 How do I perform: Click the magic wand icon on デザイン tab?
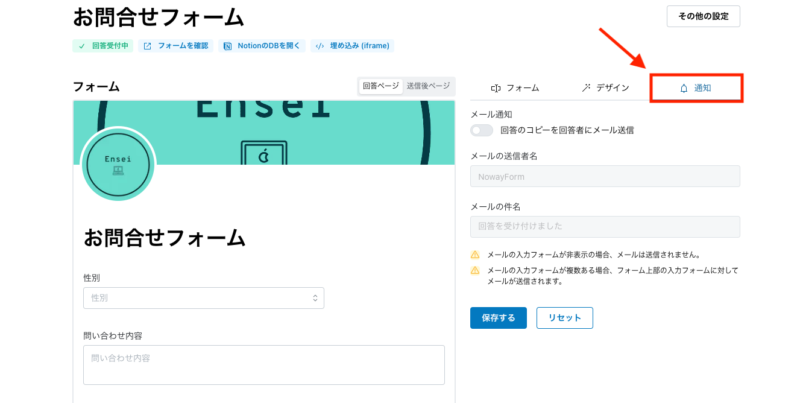[x=586, y=88]
